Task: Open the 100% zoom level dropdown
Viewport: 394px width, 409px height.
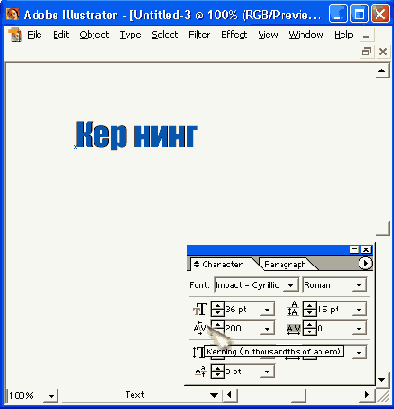Action: pos(51,396)
